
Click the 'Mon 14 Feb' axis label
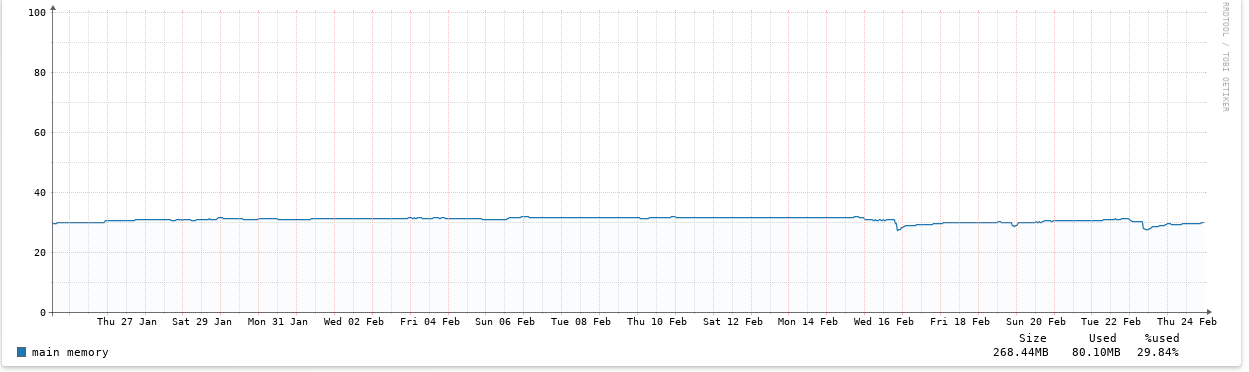pyautogui.click(x=808, y=322)
